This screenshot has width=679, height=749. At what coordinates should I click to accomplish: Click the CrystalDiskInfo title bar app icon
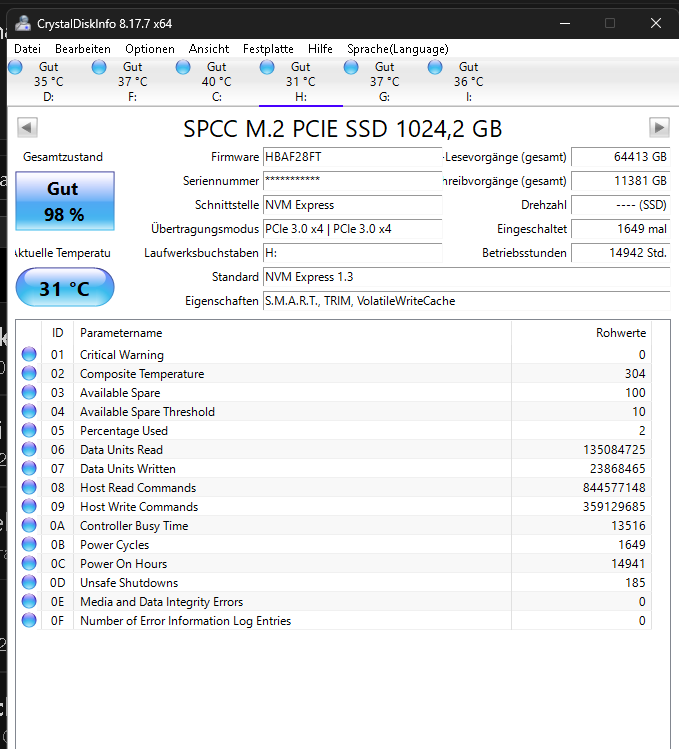click(22, 23)
